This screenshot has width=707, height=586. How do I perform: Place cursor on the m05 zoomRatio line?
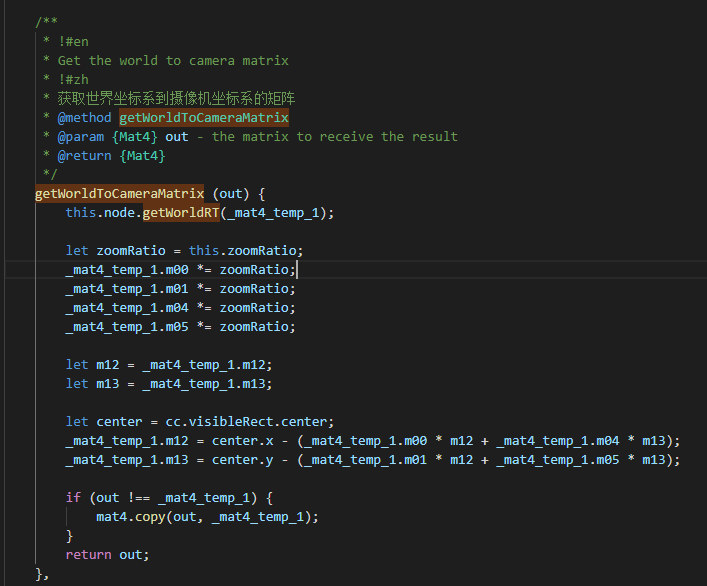(180, 326)
